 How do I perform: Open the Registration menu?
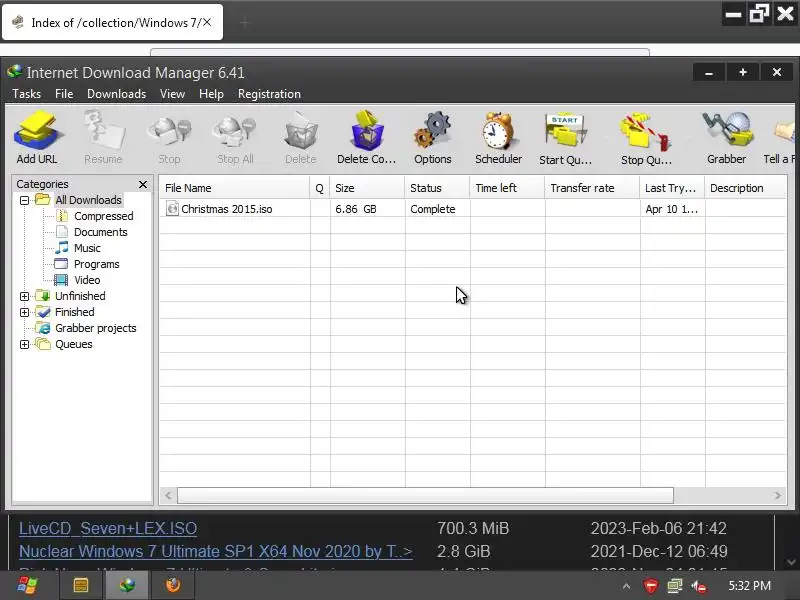click(269, 94)
